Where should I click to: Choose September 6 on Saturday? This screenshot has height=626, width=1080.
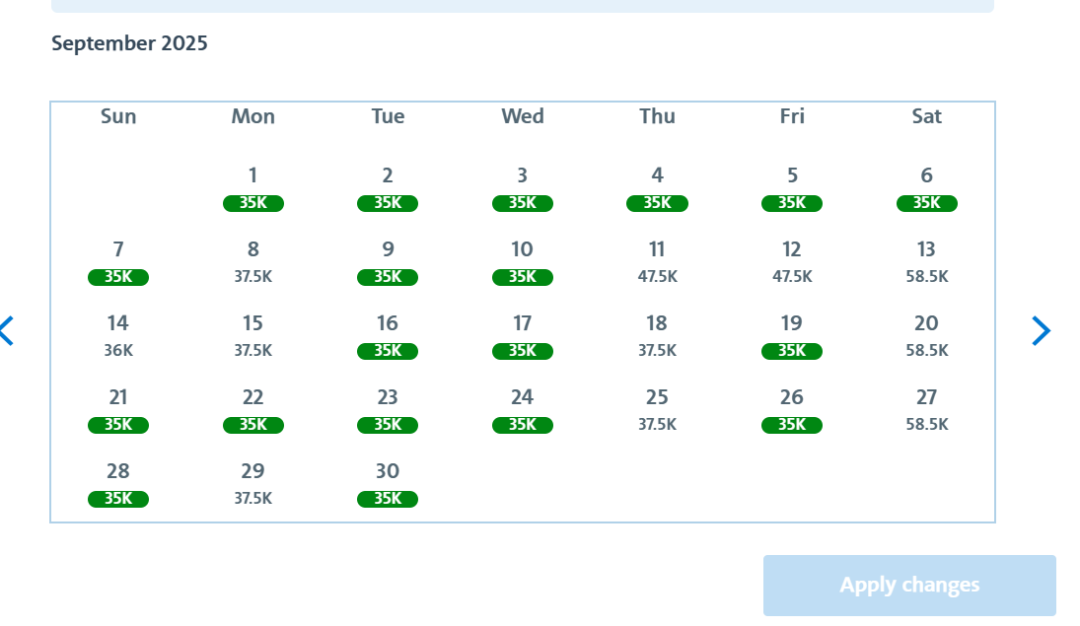[x=926, y=189]
